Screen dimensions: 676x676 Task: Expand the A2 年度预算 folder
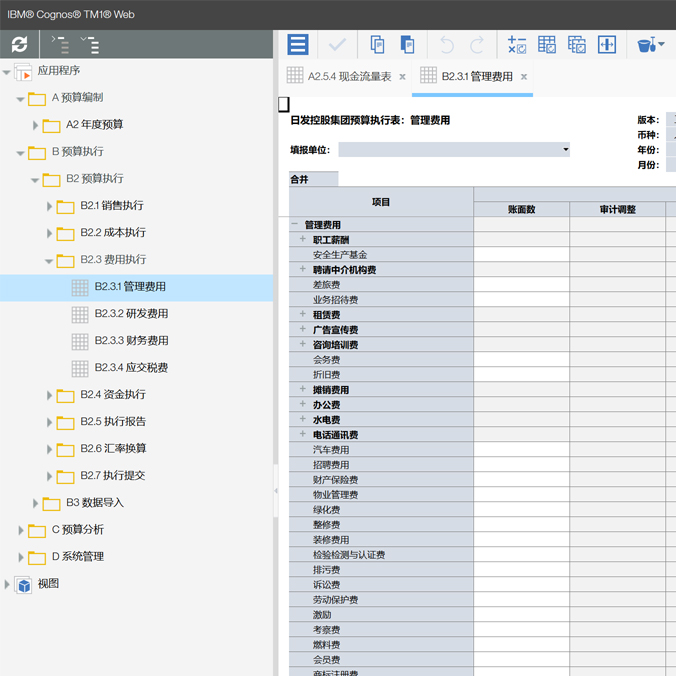pos(35,125)
